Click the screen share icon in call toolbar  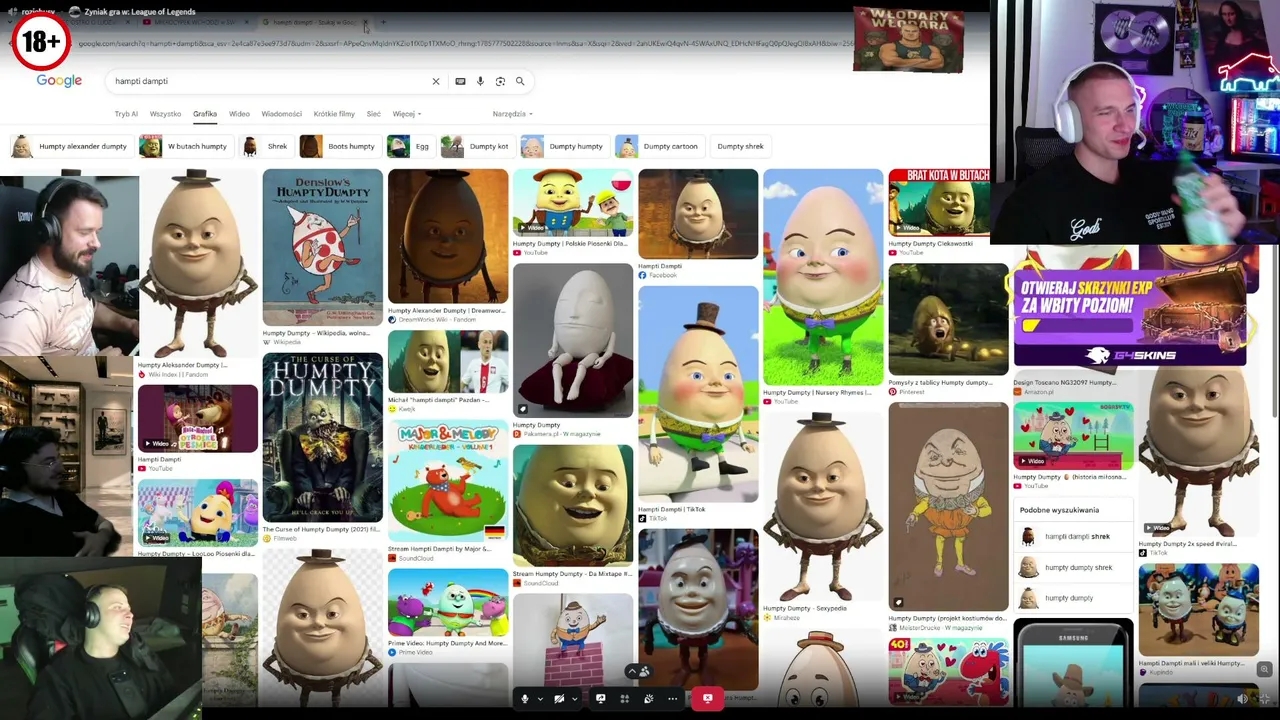tap(600, 698)
